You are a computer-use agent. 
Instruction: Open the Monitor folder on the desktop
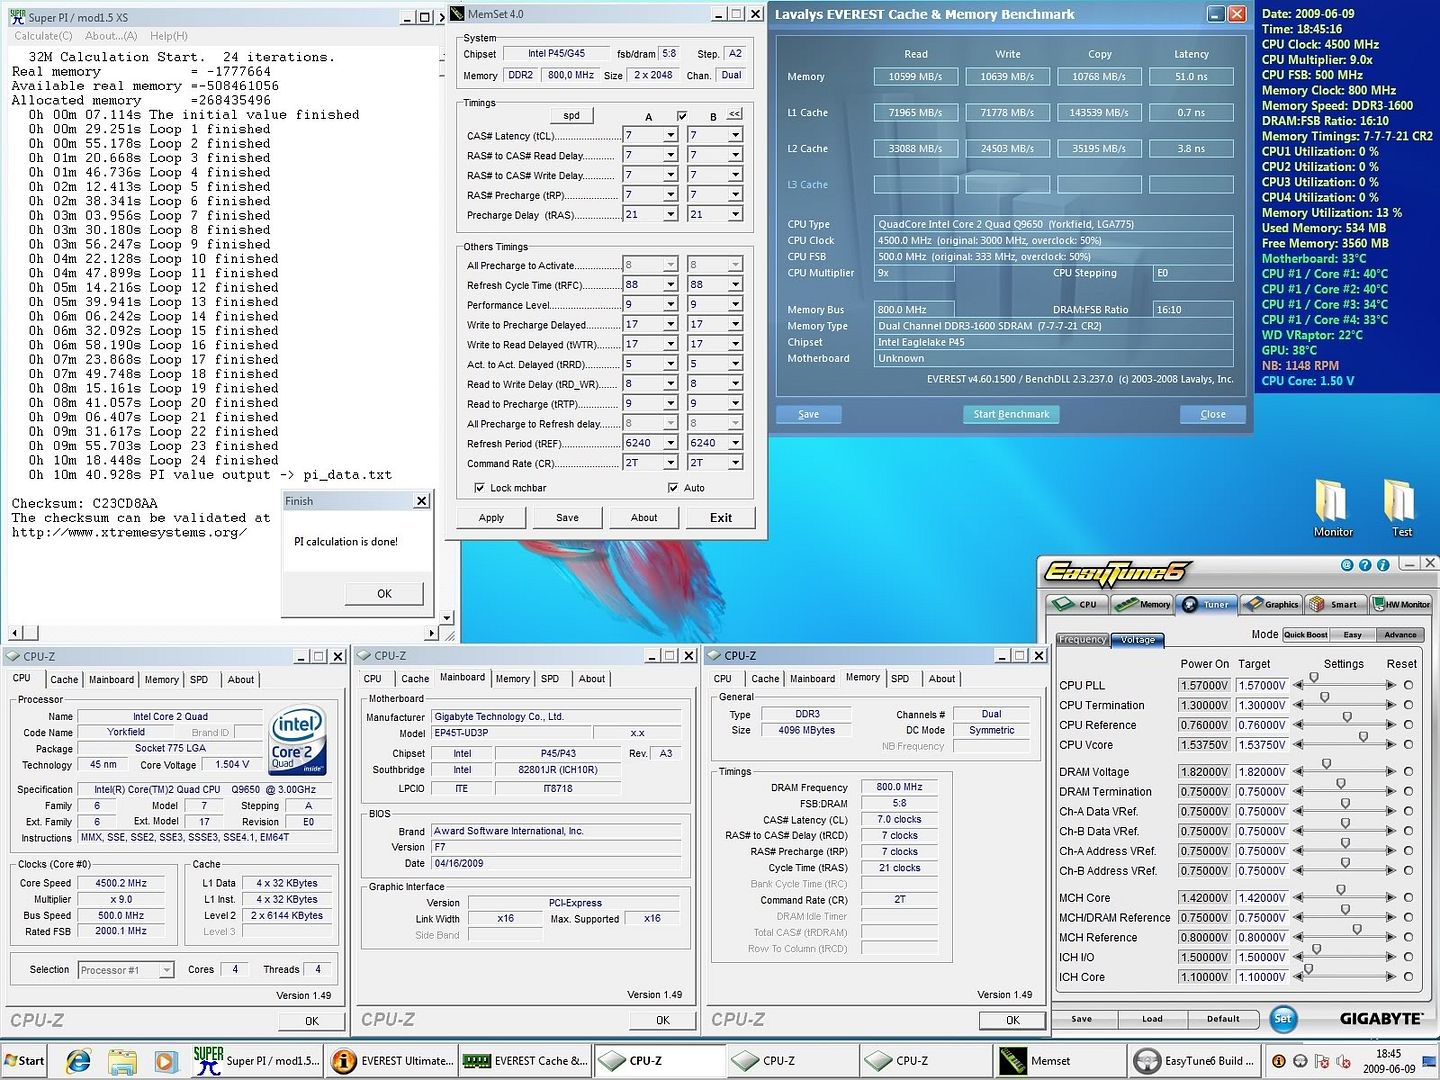(1332, 508)
